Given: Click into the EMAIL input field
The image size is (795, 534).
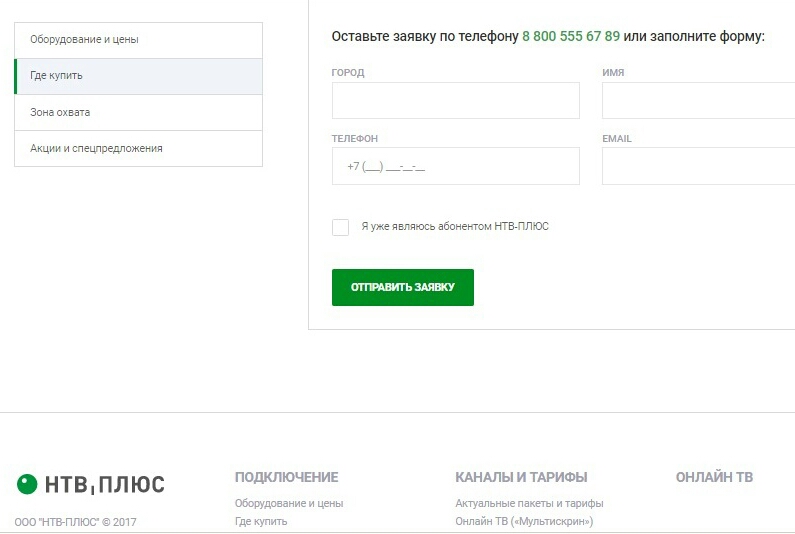Looking at the screenshot, I should (699, 166).
